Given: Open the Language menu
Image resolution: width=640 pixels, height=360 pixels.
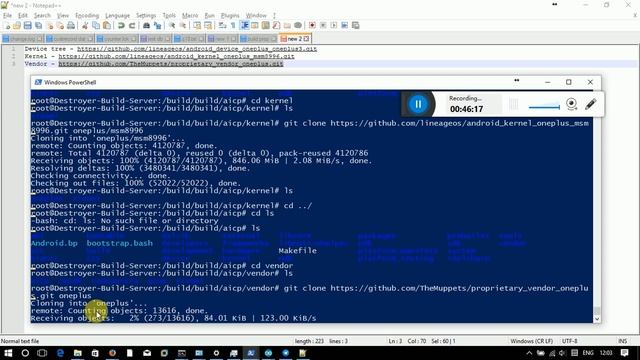Looking at the screenshot, I should pos(118,16).
